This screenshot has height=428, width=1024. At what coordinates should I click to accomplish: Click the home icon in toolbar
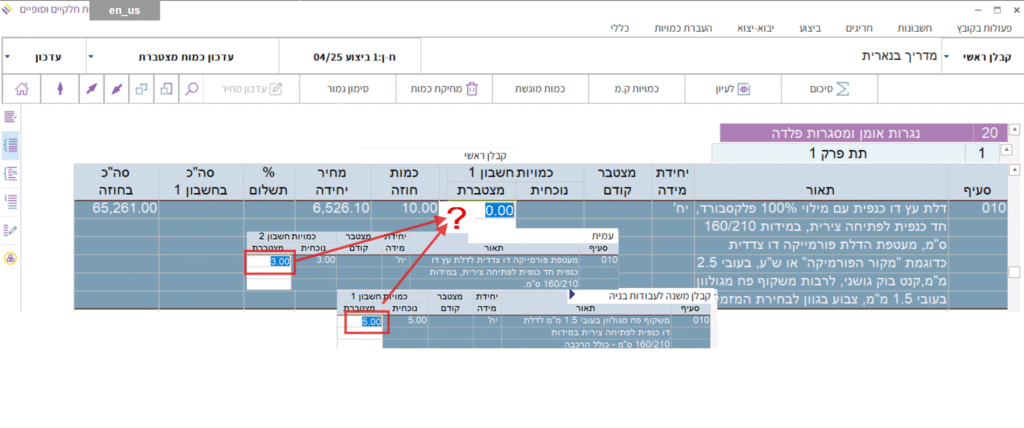click(23, 88)
